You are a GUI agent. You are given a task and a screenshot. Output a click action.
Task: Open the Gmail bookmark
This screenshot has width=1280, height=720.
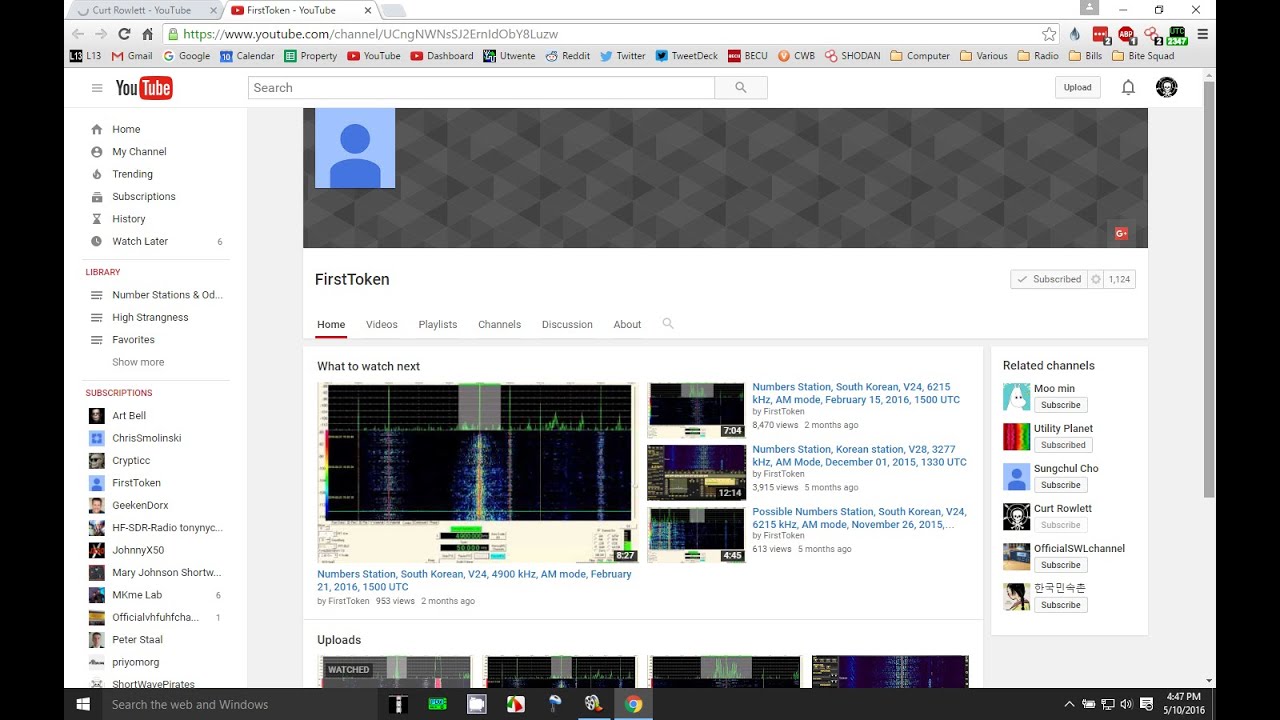[x=132, y=56]
